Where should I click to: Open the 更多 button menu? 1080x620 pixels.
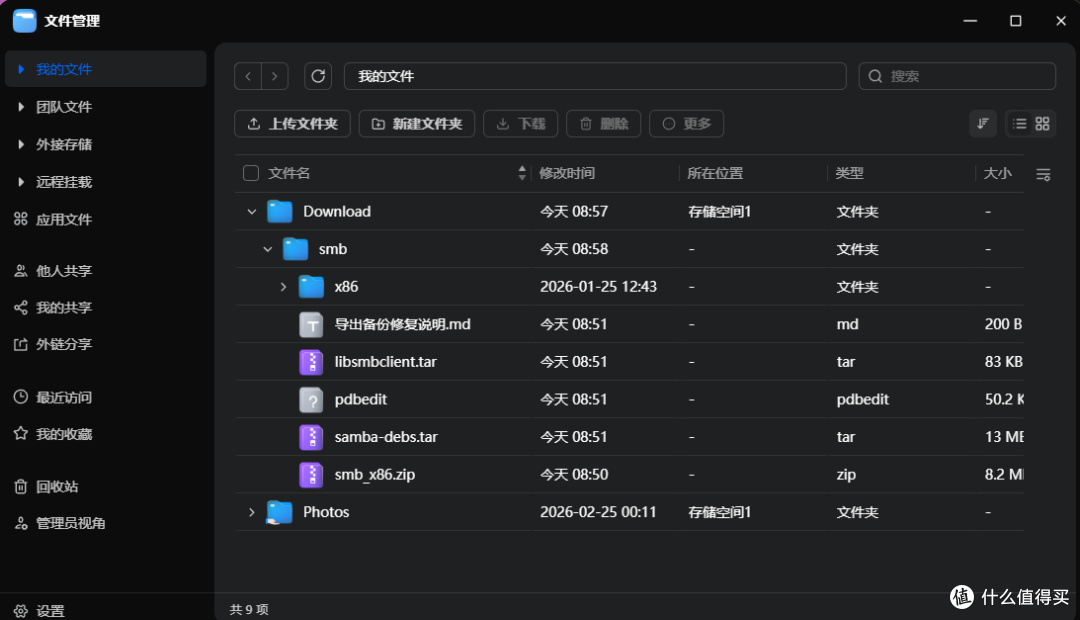coord(686,123)
